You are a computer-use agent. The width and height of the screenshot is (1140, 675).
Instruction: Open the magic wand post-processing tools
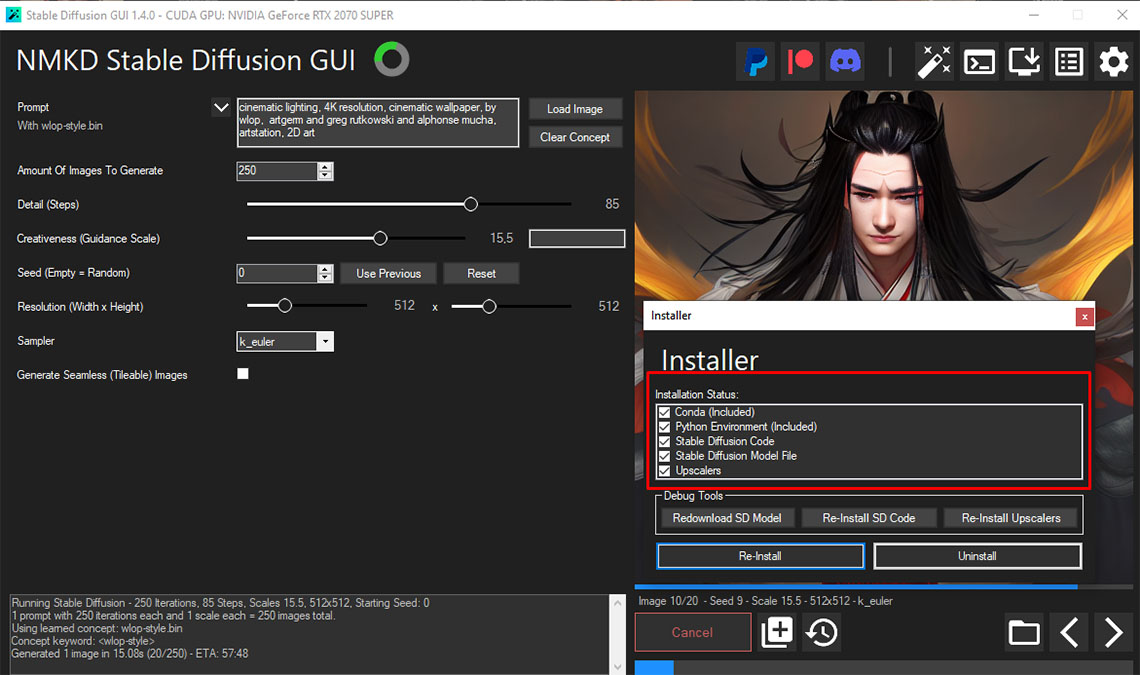coord(934,62)
